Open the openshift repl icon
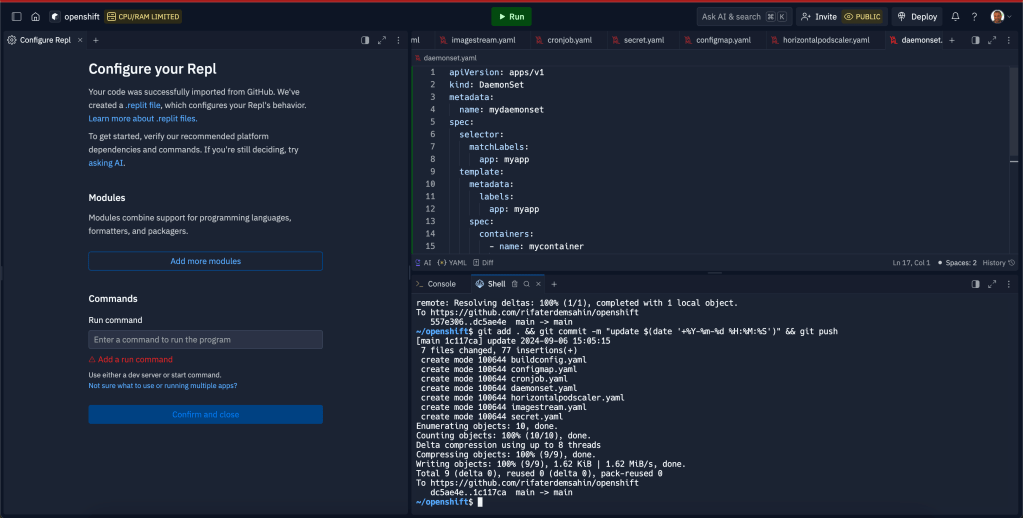The width and height of the screenshot is (1023, 518). click(x=55, y=17)
